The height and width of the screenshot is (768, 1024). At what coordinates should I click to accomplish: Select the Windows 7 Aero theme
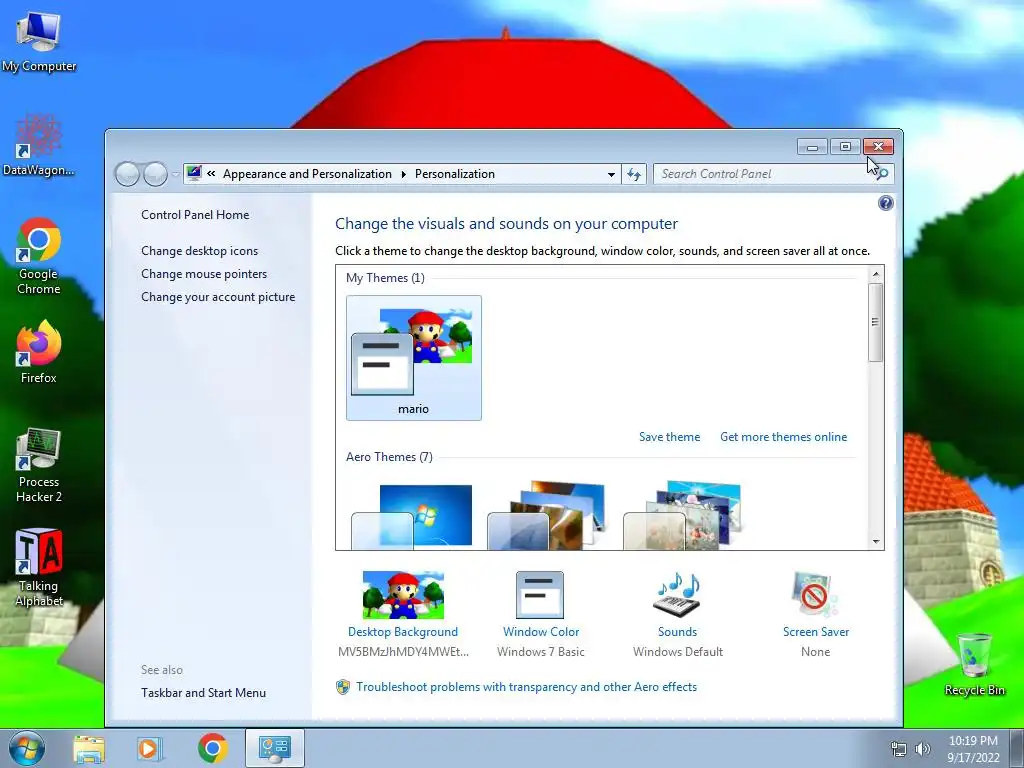click(411, 516)
